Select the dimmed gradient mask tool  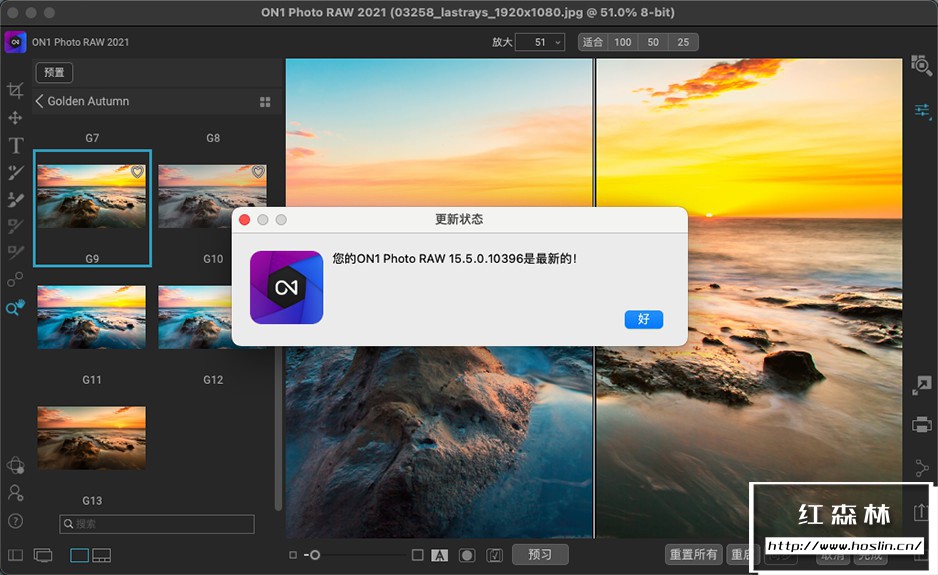pyautogui.click(x=16, y=252)
